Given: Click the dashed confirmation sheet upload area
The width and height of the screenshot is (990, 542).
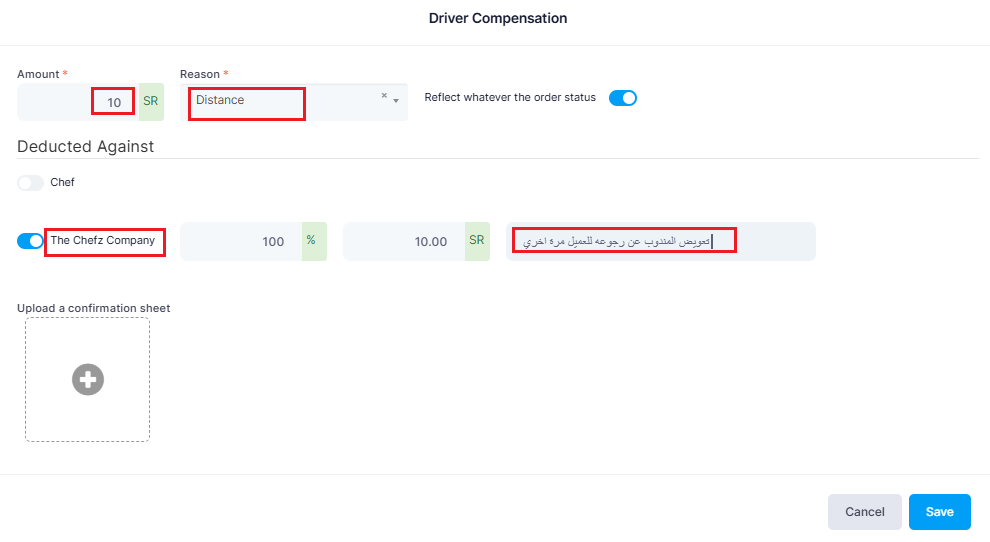Looking at the screenshot, I should point(87,380).
